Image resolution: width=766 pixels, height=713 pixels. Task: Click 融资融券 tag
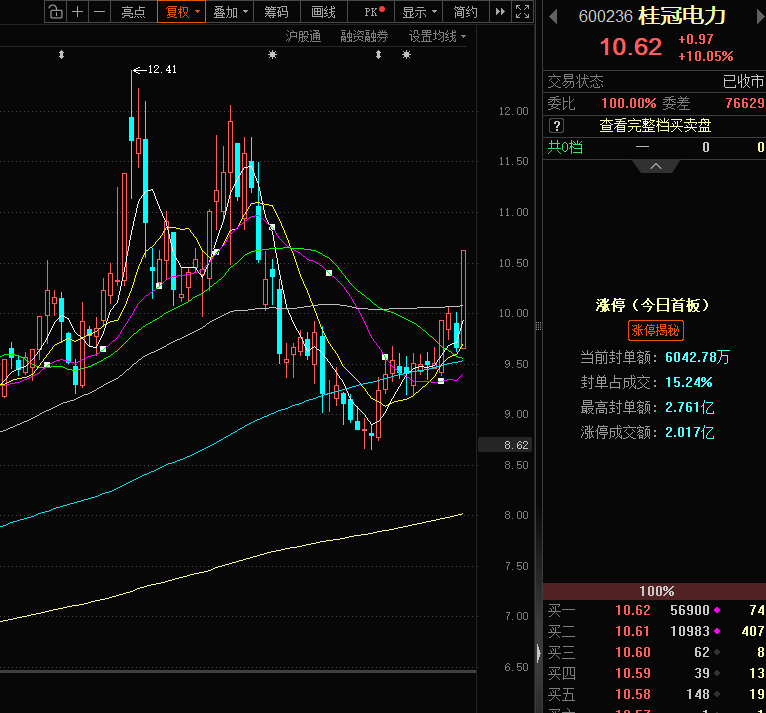coord(364,36)
